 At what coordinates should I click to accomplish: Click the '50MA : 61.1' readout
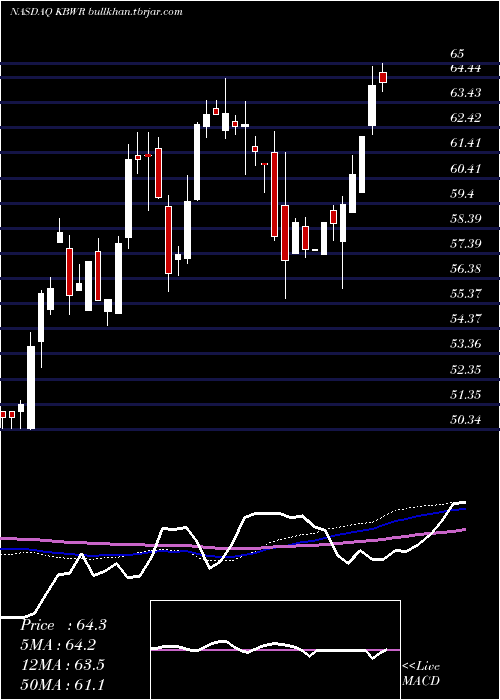(62, 684)
